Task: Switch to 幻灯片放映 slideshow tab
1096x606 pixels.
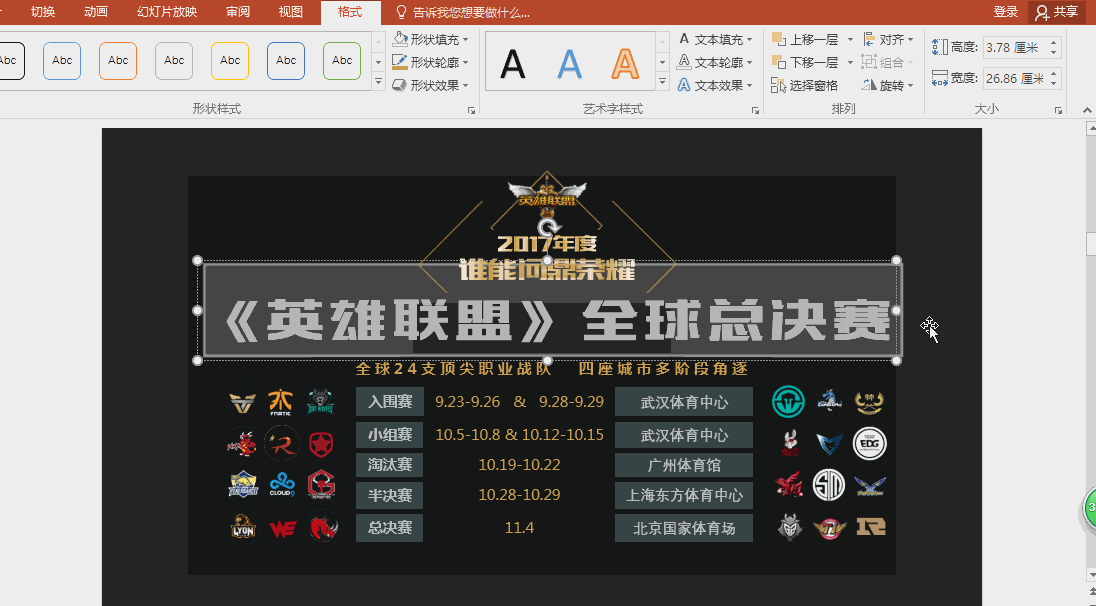Action: 167,12
